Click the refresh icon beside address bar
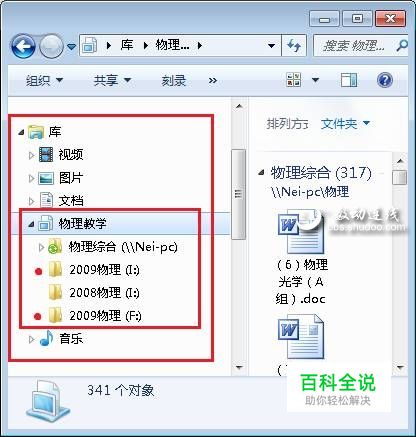 point(294,45)
